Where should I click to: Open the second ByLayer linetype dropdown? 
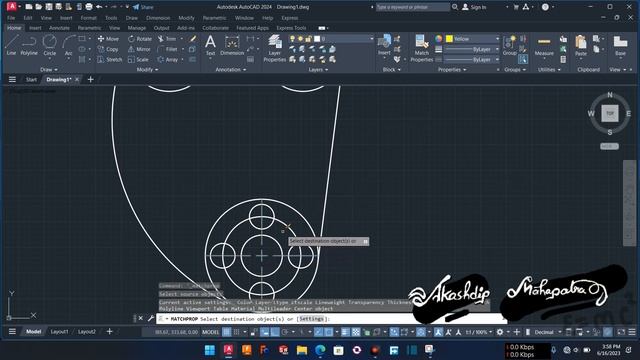point(472,60)
